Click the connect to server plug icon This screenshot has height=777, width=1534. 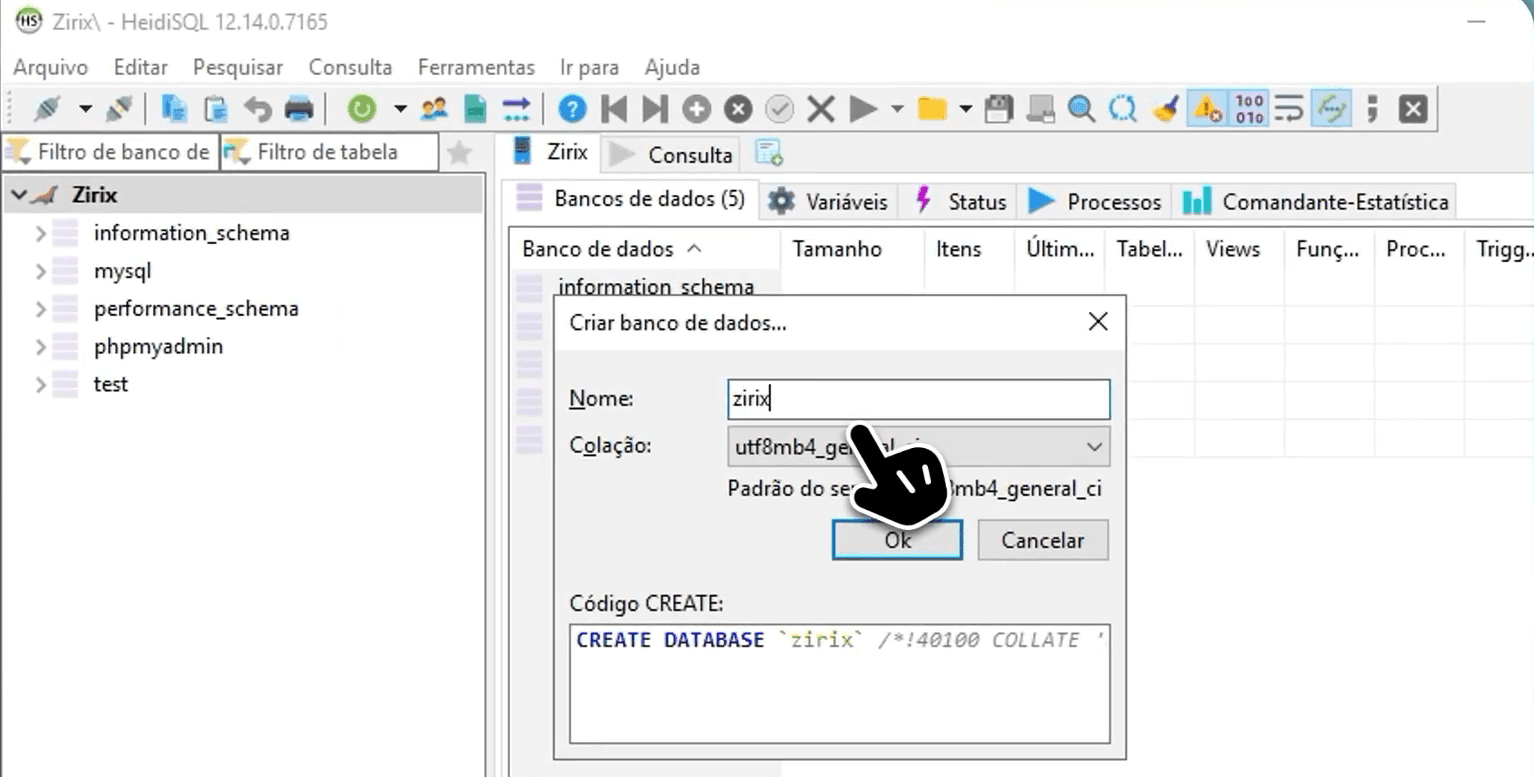[x=48, y=108]
